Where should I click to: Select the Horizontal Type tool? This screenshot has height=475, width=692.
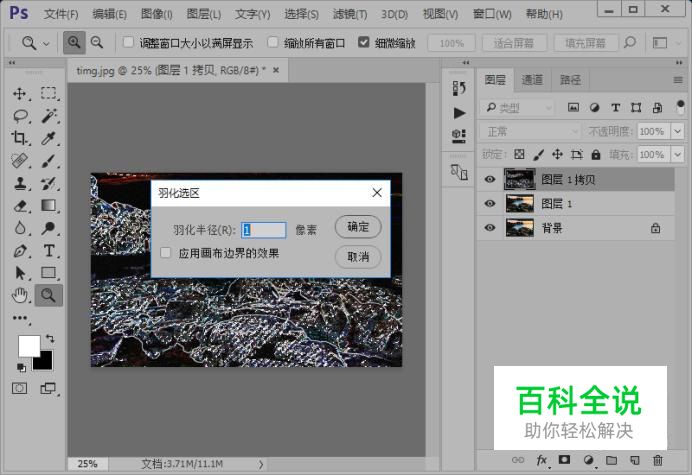pyautogui.click(x=48, y=250)
